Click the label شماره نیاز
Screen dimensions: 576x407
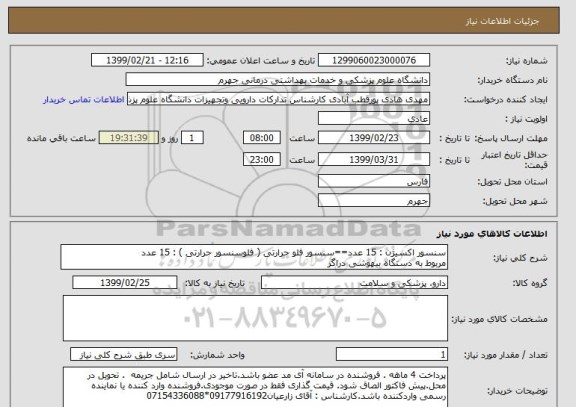(527, 61)
